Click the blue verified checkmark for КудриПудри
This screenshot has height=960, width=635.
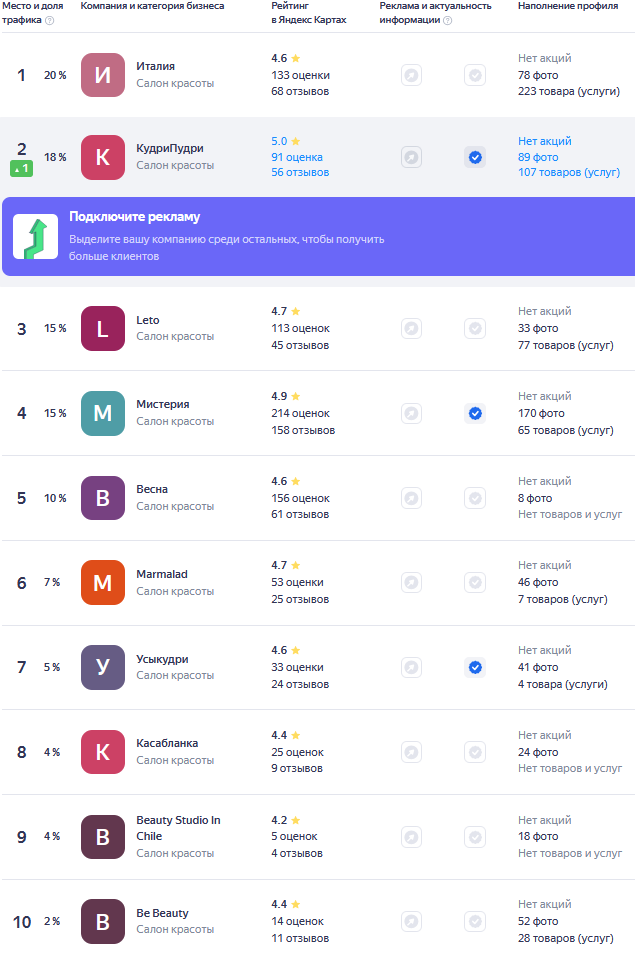tap(475, 157)
